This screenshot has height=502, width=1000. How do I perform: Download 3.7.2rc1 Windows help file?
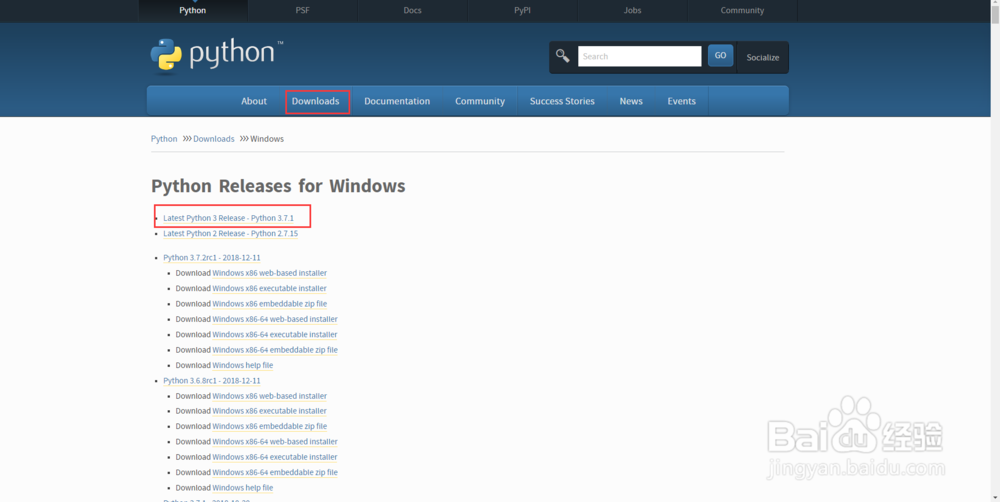point(242,365)
